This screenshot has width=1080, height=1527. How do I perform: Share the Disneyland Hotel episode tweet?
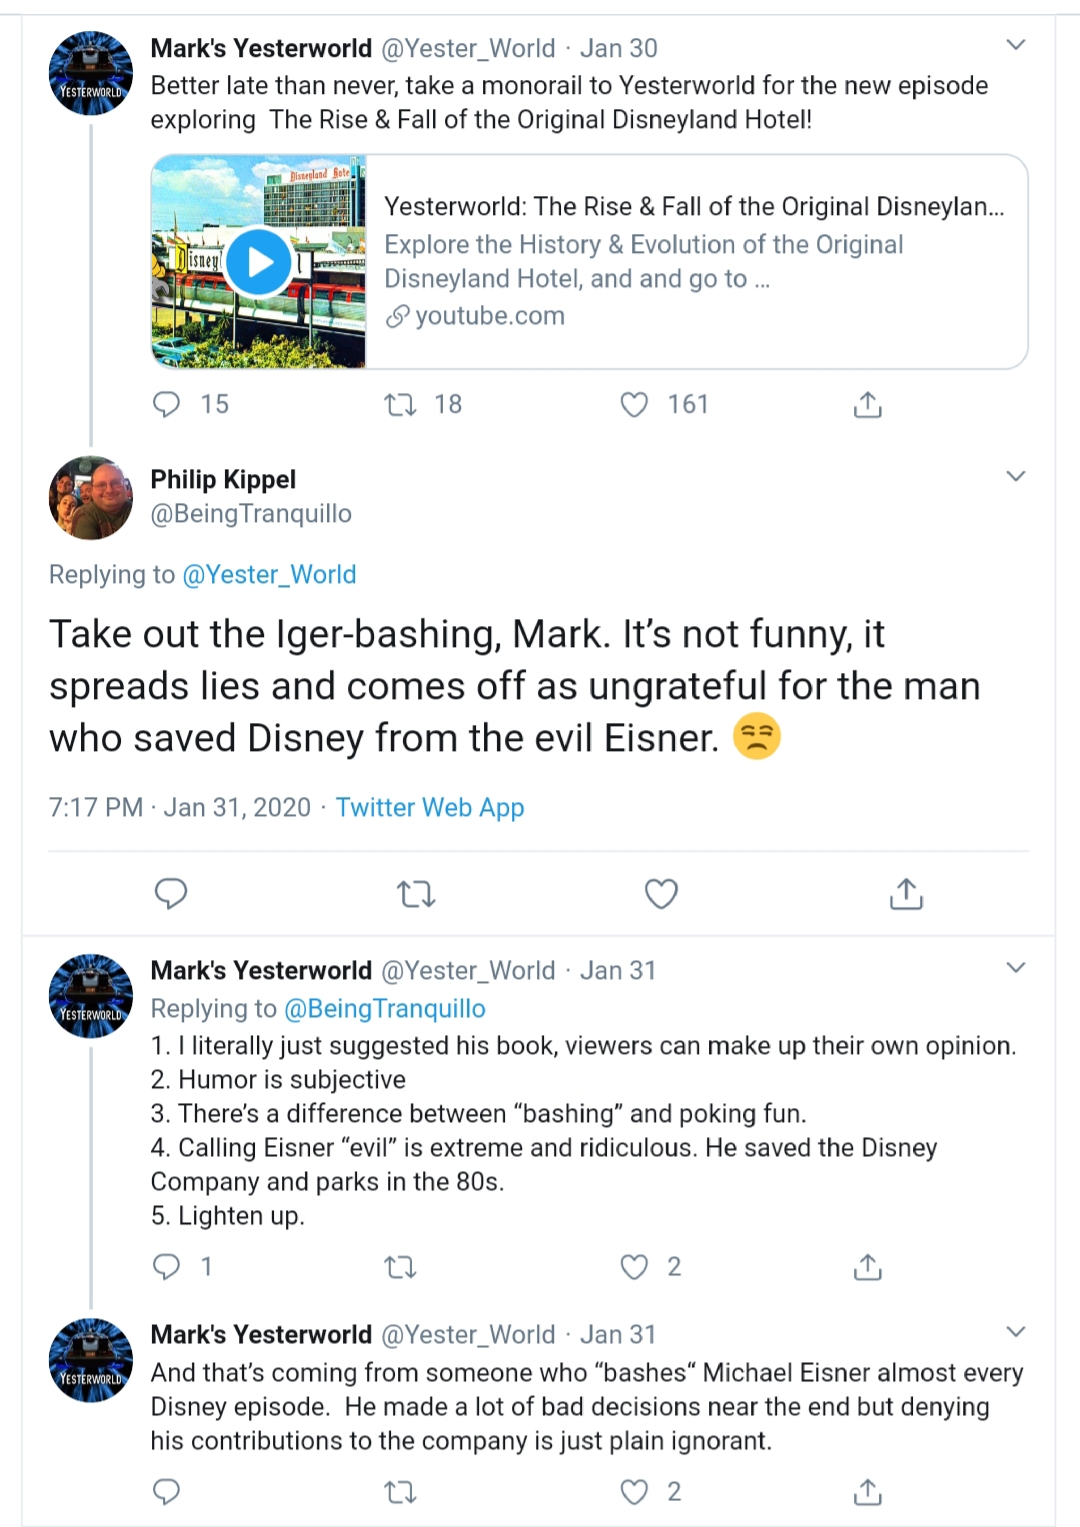pos(868,404)
